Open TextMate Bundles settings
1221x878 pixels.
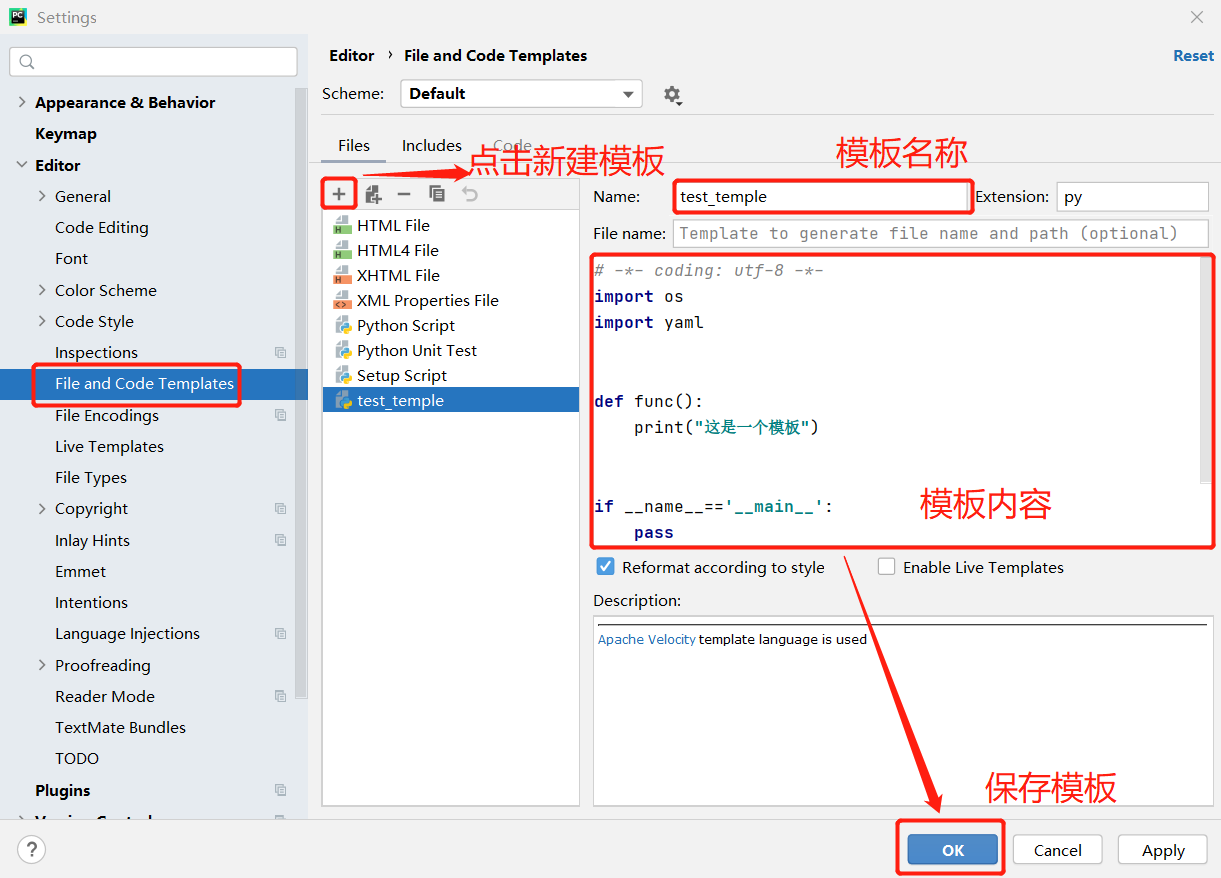pos(120,728)
